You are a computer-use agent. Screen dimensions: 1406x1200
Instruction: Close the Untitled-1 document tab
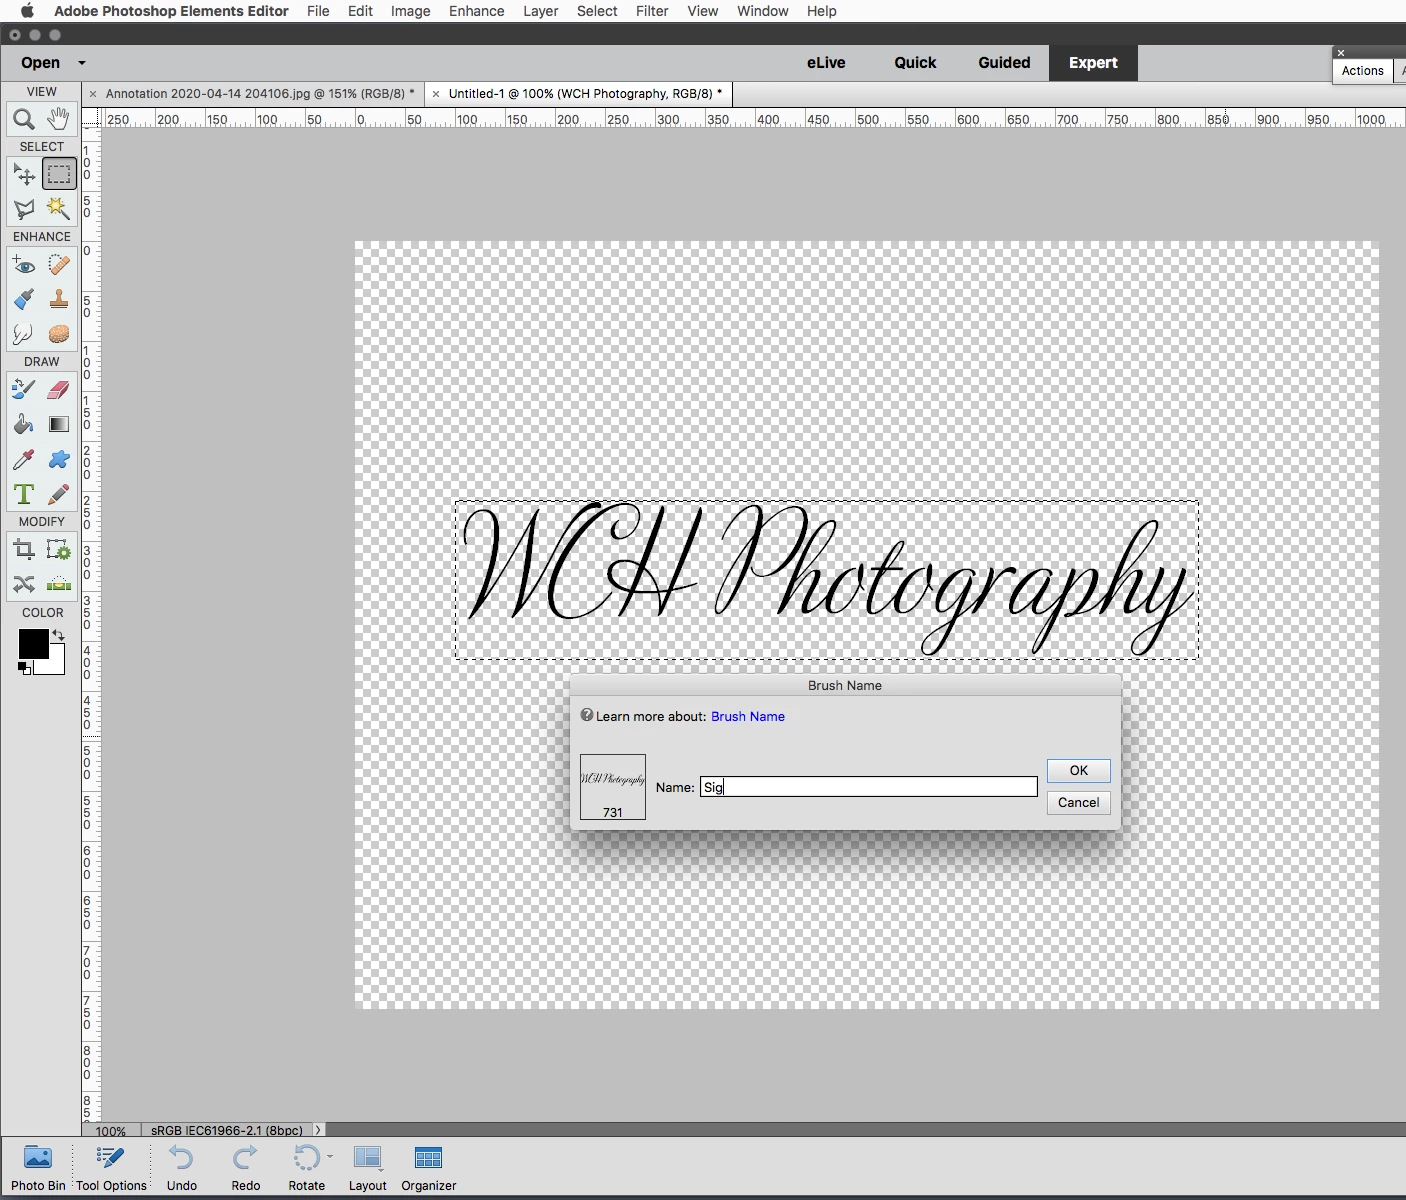(x=436, y=94)
